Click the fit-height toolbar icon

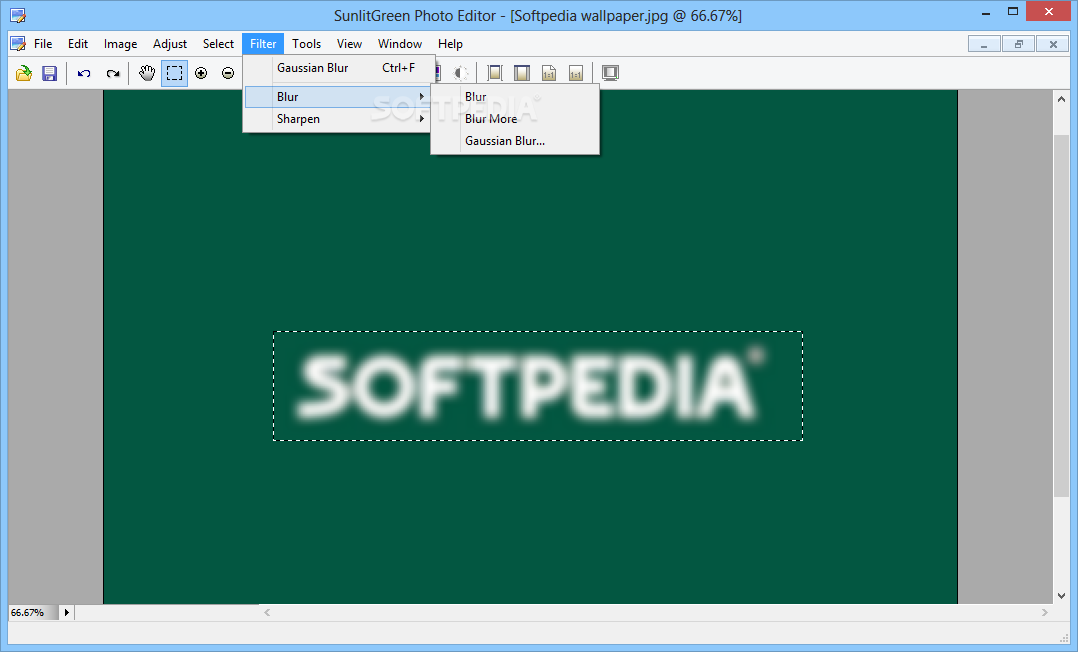click(522, 73)
